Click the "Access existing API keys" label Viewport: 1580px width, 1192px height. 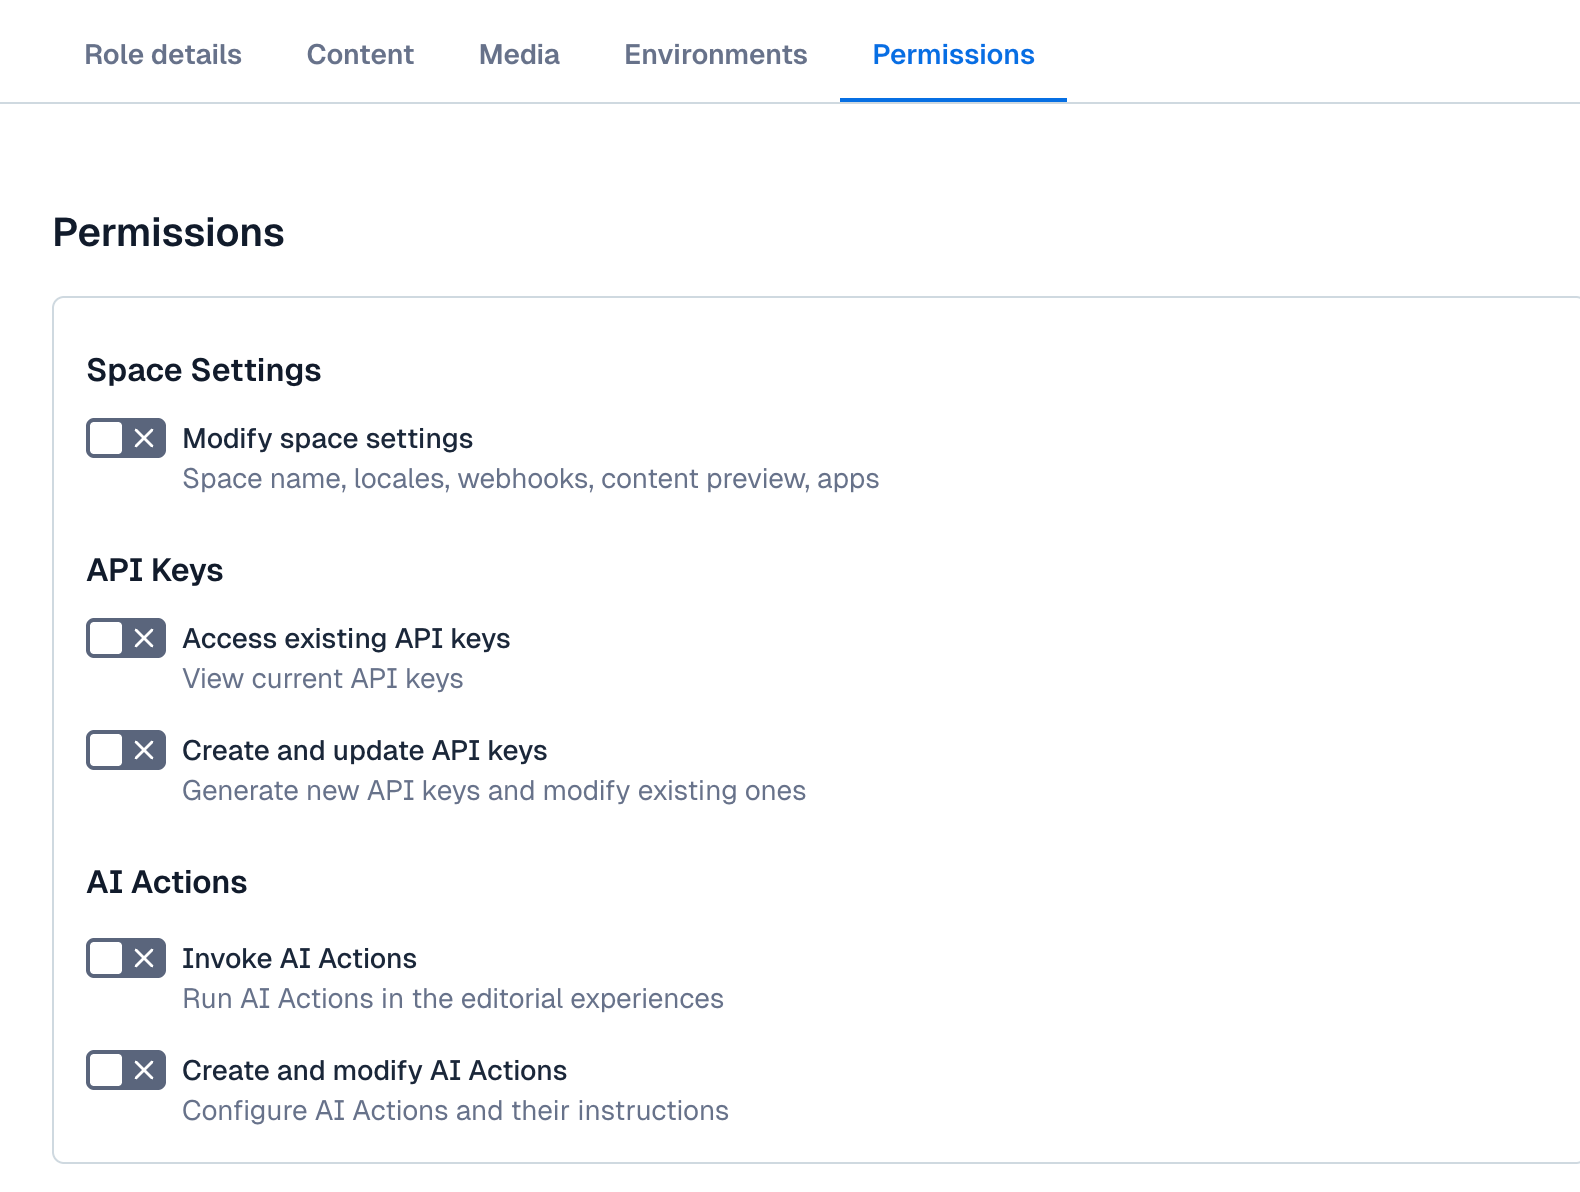pyautogui.click(x=346, y=638)
